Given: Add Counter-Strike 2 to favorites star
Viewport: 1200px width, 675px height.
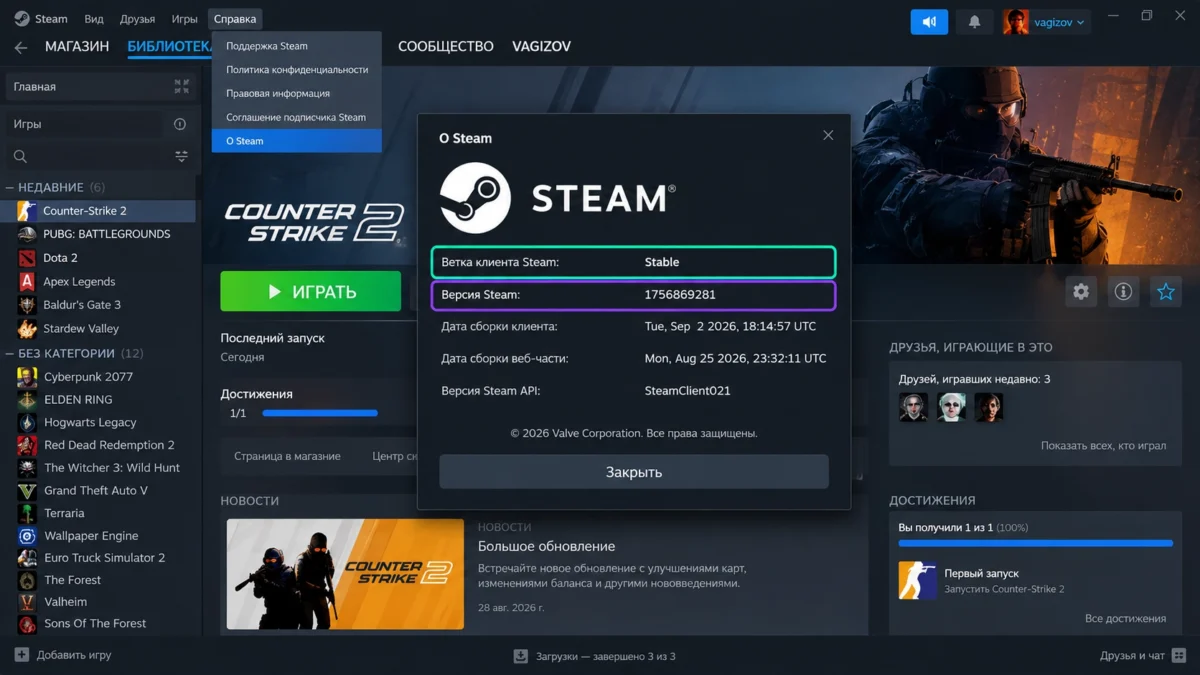Looking at the screenshot, I should [1165, 292].
